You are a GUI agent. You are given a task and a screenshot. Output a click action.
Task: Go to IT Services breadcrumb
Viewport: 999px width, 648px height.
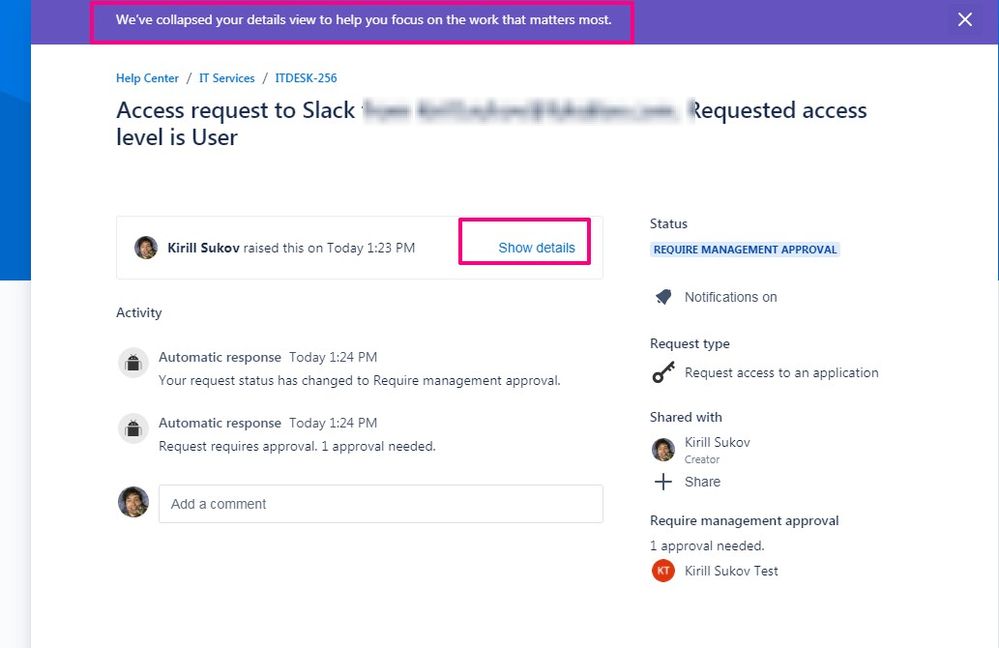point(227,78)
